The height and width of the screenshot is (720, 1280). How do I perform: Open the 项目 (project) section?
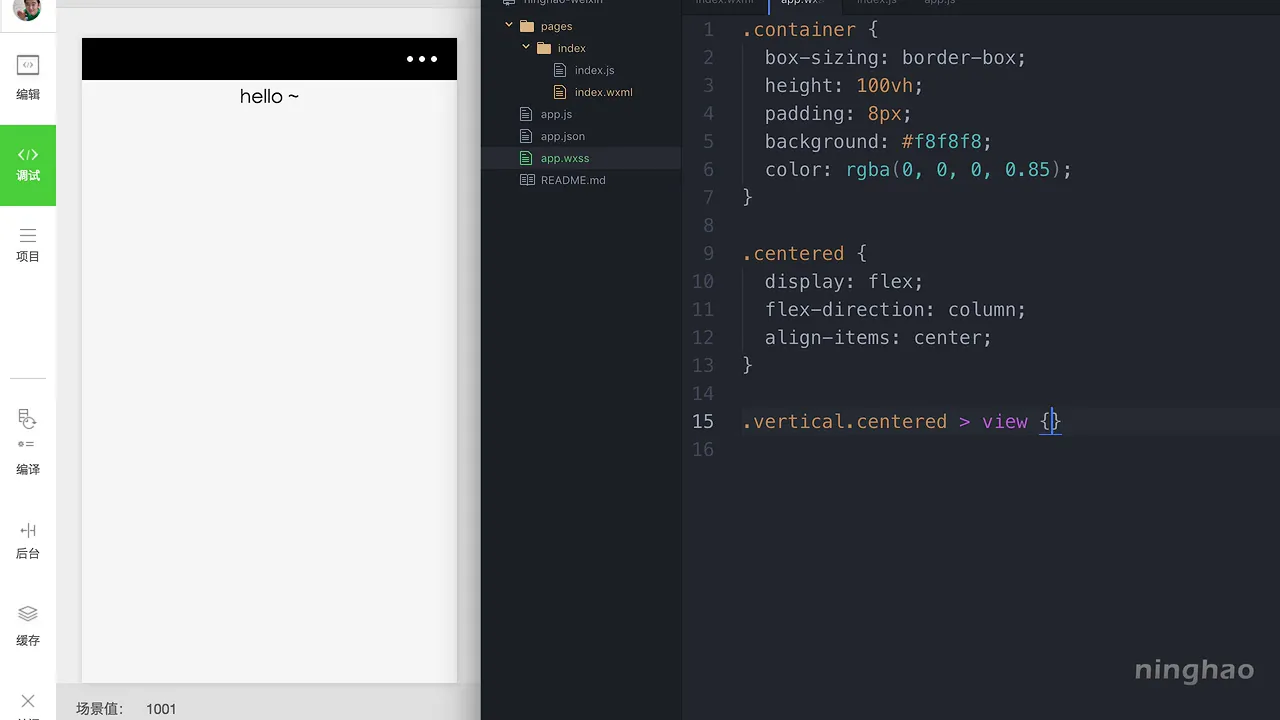point(28,245)
